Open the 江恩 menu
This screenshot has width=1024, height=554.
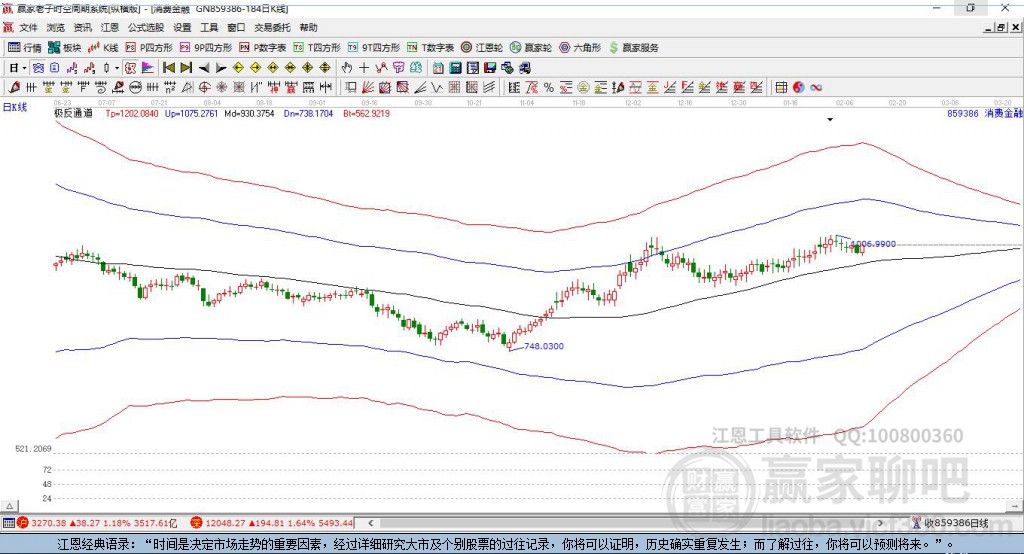110,27
